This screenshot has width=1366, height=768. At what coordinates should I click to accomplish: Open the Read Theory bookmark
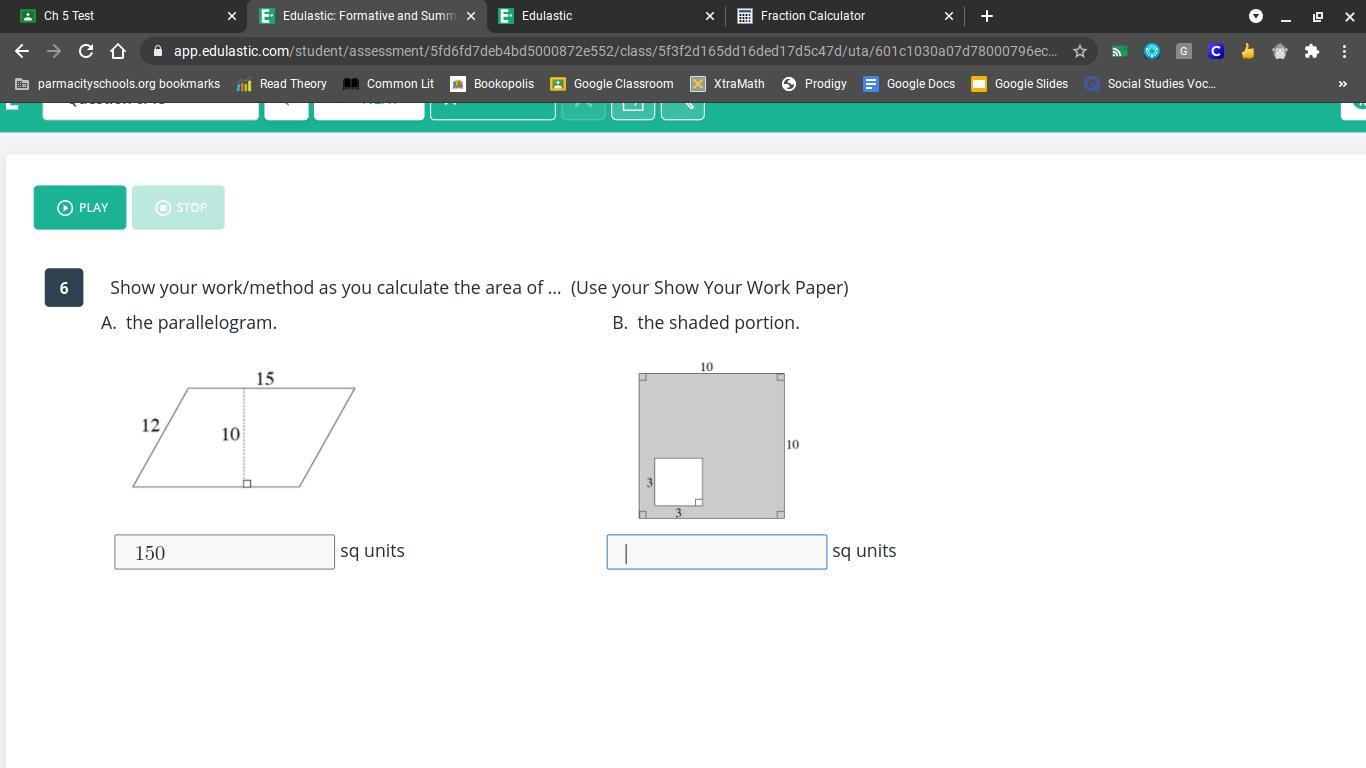point(282,84)
